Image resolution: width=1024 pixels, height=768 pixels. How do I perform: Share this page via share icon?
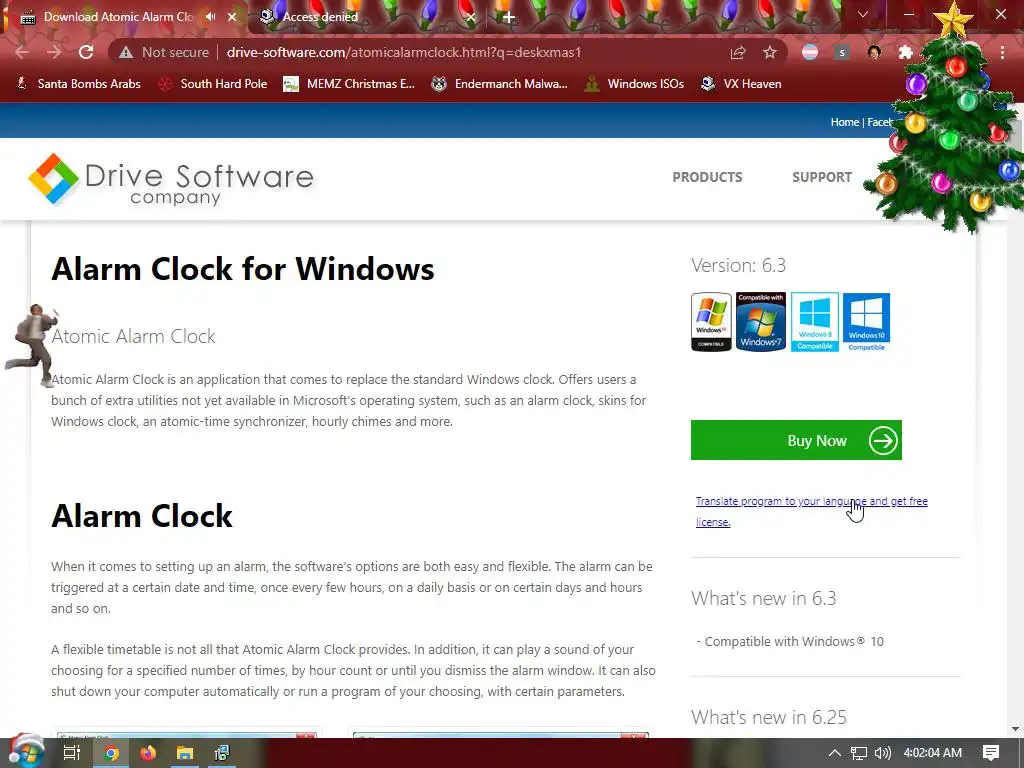tap(738, 52)
